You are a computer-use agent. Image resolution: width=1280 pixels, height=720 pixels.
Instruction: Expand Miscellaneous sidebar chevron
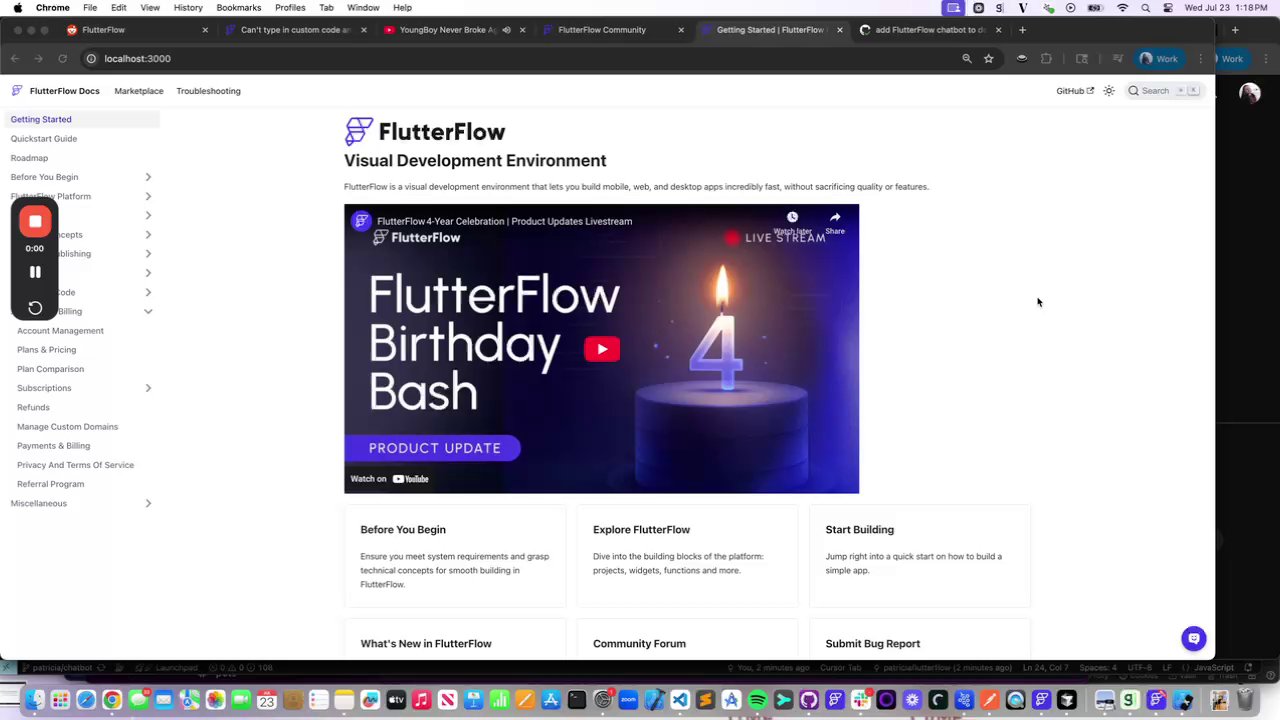tap(148, 503)
